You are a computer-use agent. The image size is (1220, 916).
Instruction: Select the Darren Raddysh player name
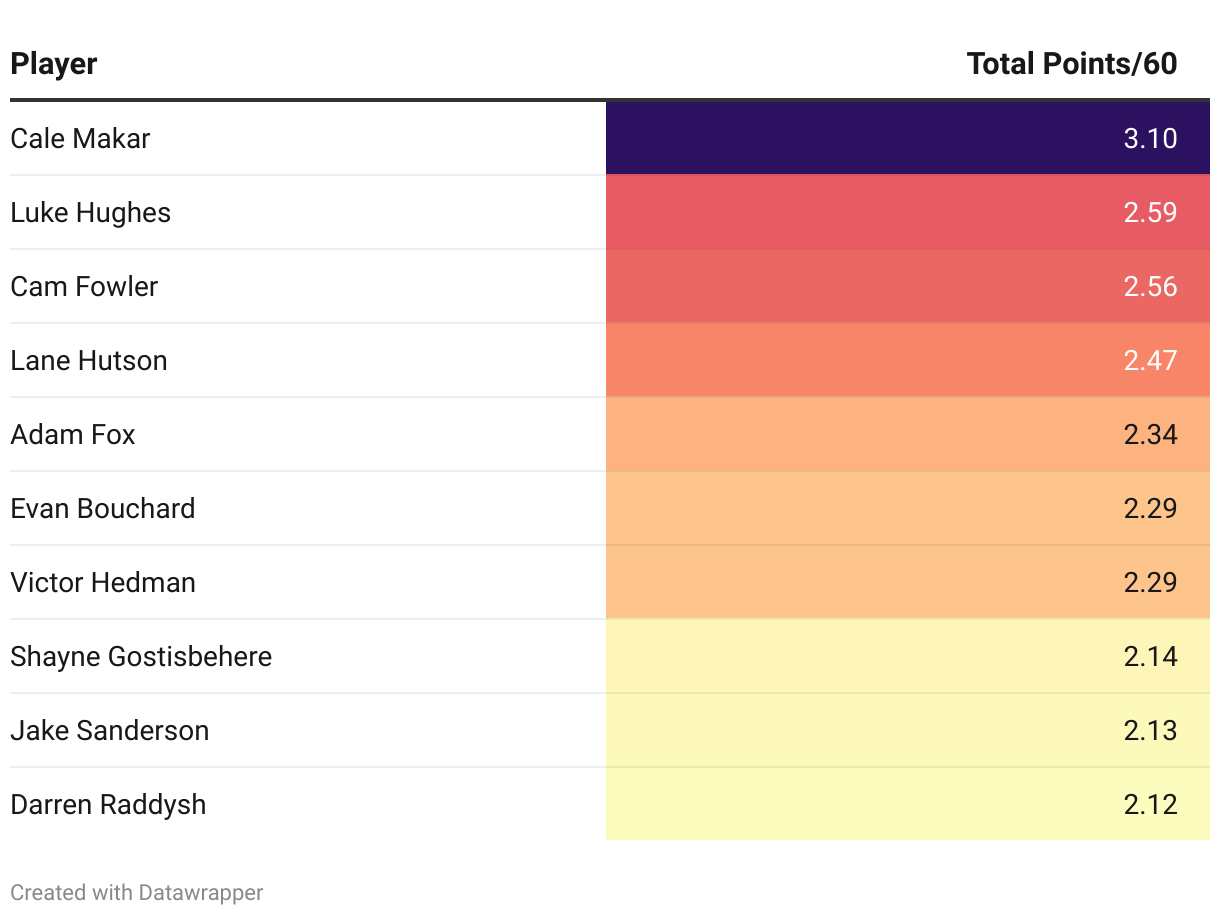(x=108, y=804)
